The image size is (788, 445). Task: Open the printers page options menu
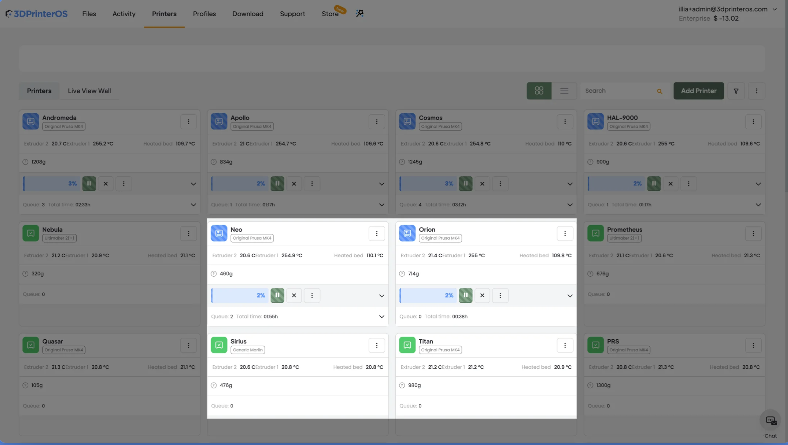click(x=756, y=91)
